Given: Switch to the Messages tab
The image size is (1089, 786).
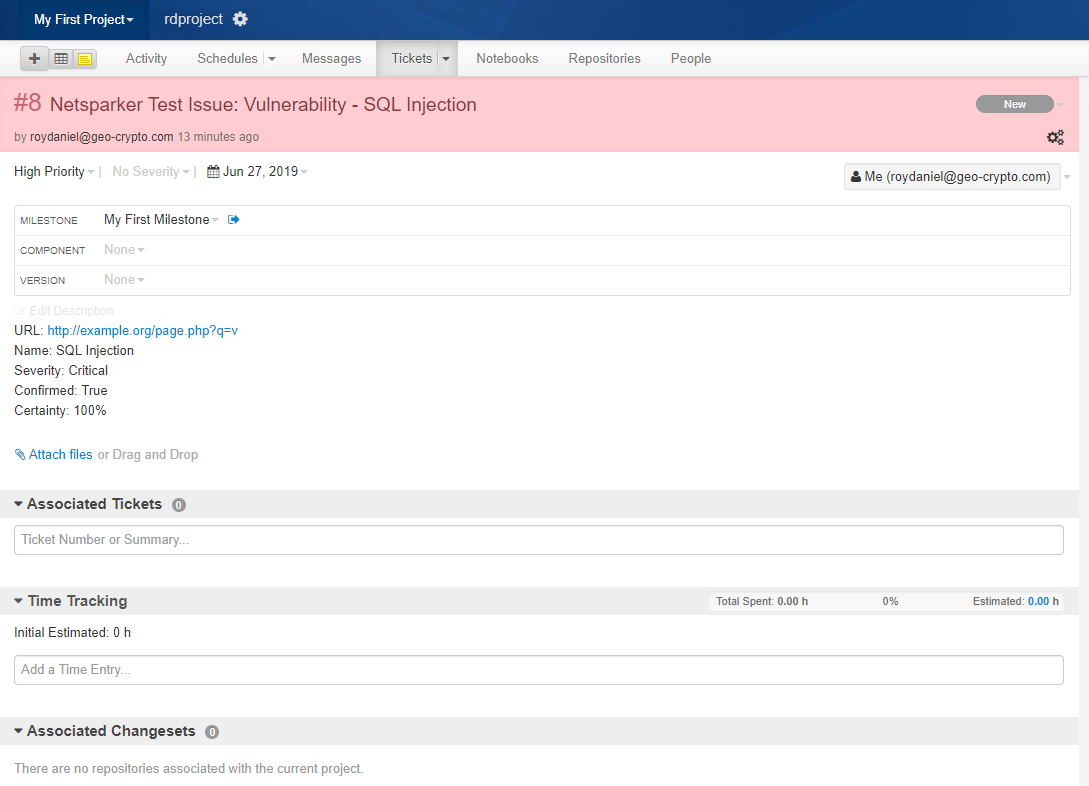Looking at the screenshot, I should click(331, 58).
